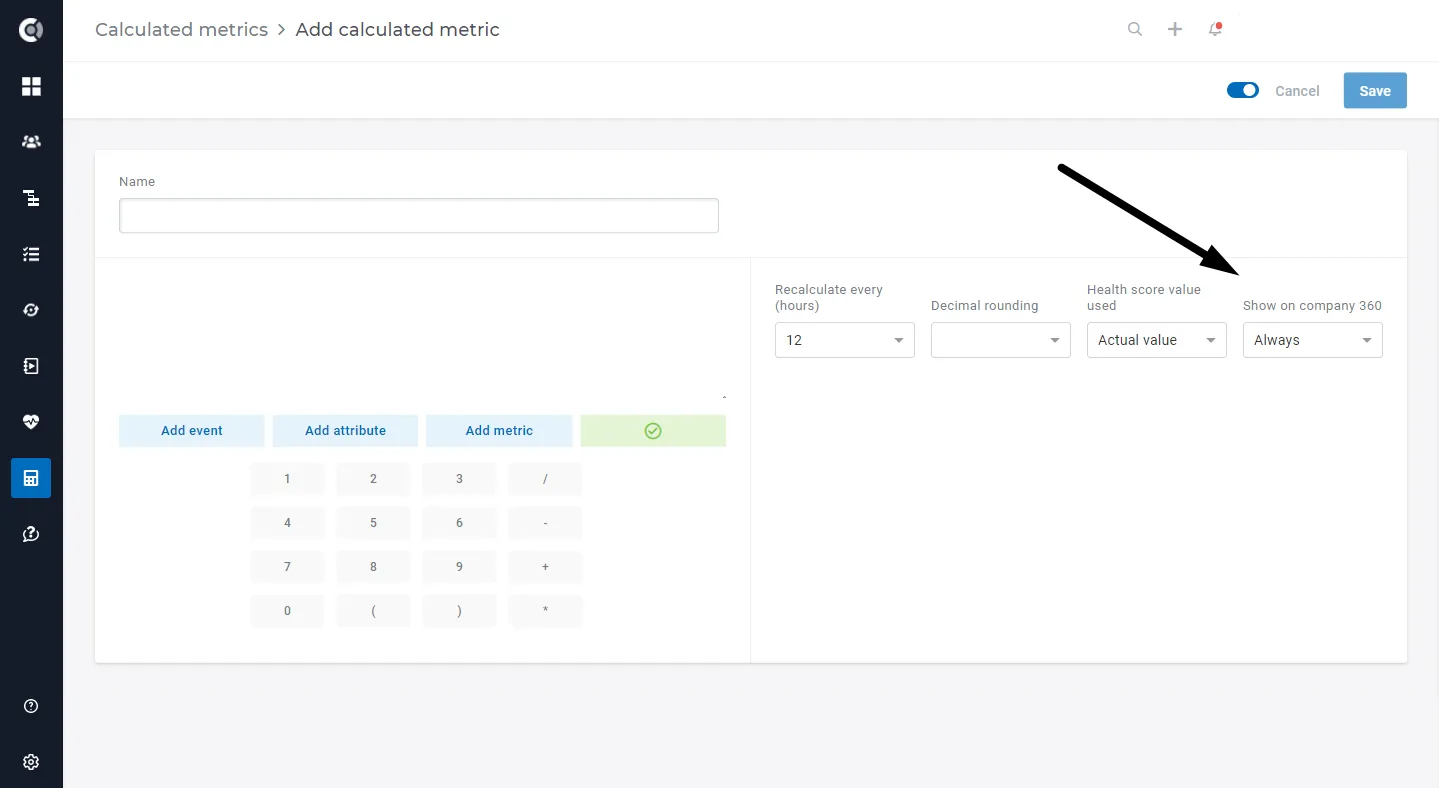Click the Add attribute button

[346, 431]
